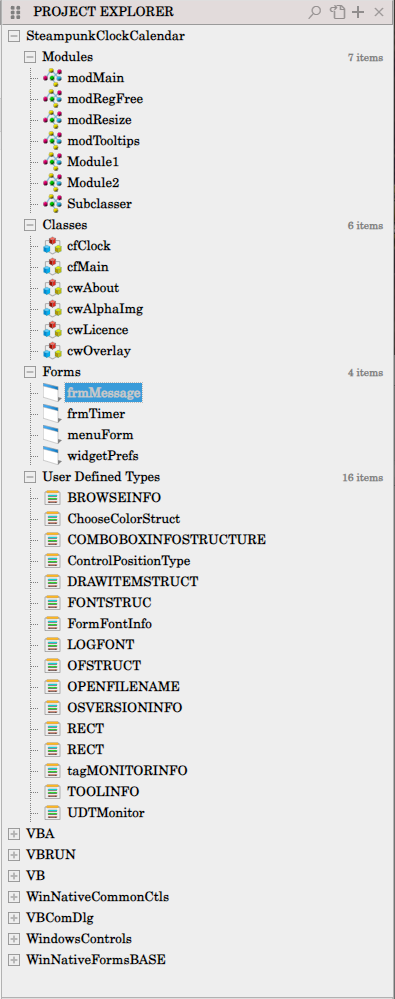Select the OPENFILENAME type
Image resolution: width=395 pixels, height=999 pixels.
pyautogui.click(x=123, y=687)
